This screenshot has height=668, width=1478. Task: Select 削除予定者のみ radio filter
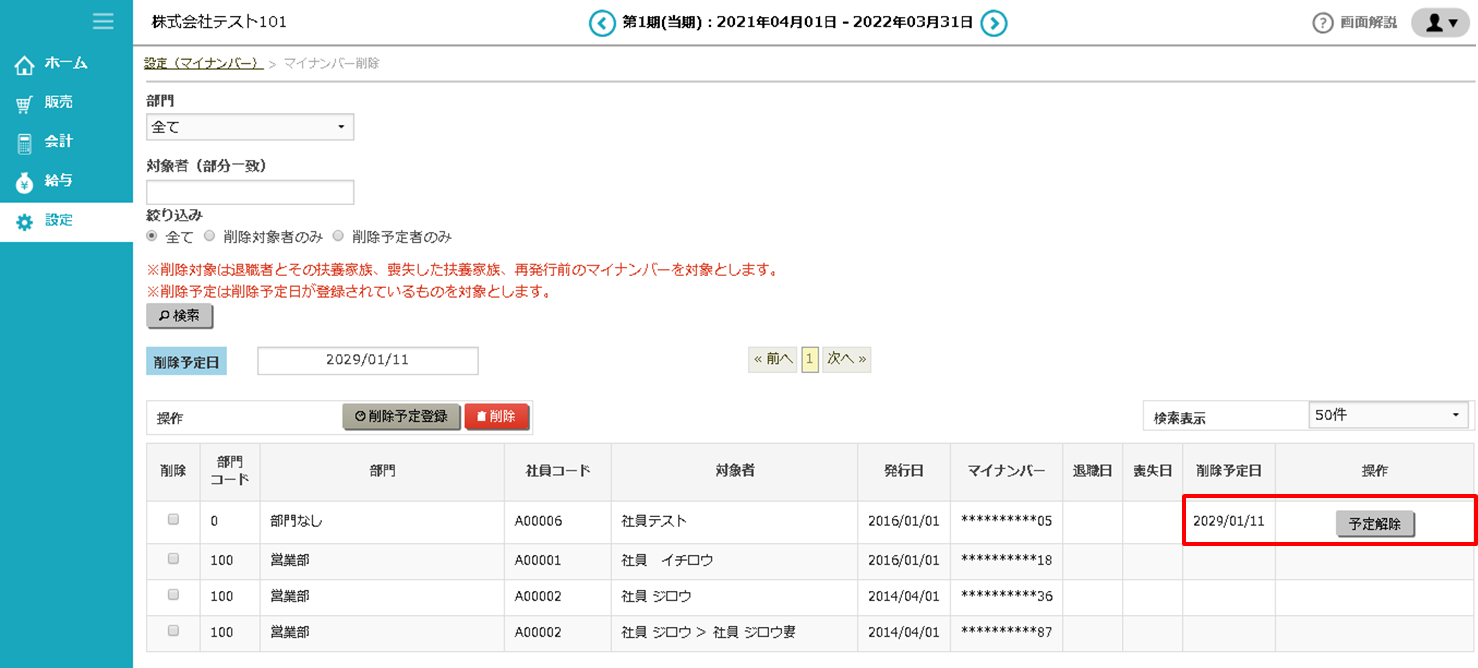click(338, 237)
